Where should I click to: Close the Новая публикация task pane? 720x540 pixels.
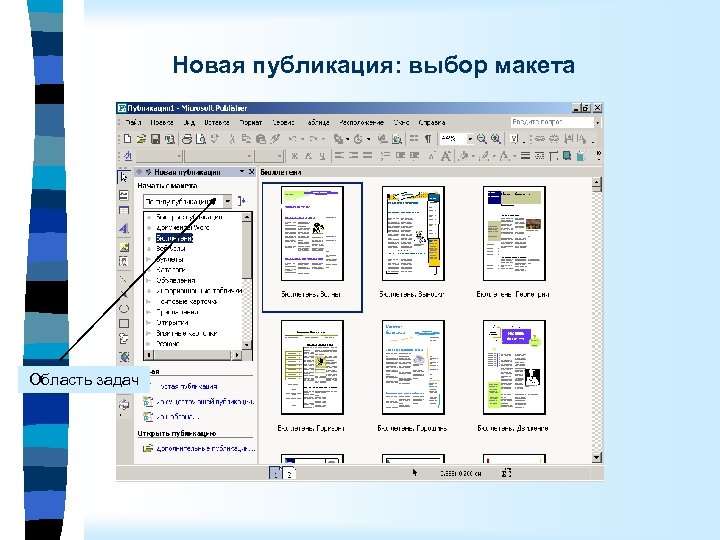coord(252,172)
